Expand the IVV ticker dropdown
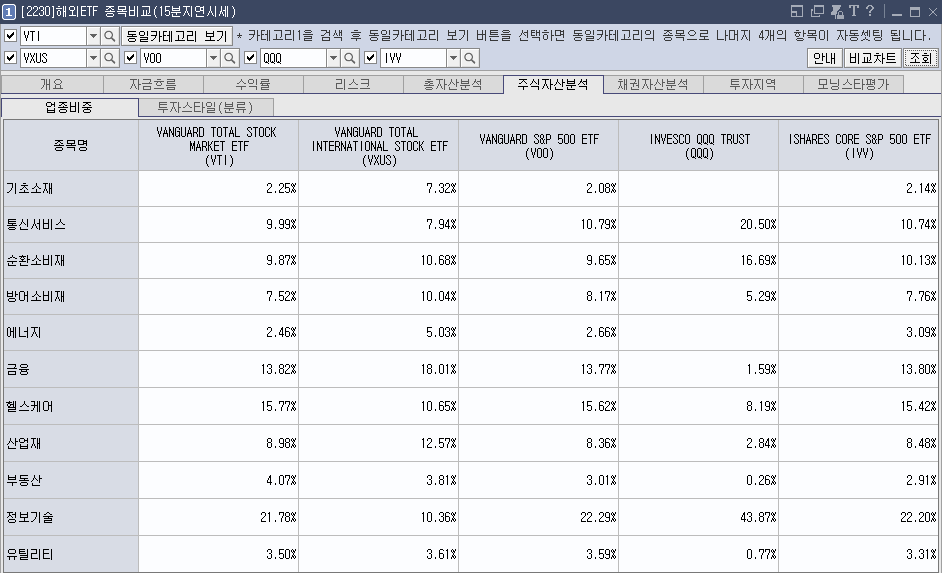The image size is (942, 573). [454, 58]
